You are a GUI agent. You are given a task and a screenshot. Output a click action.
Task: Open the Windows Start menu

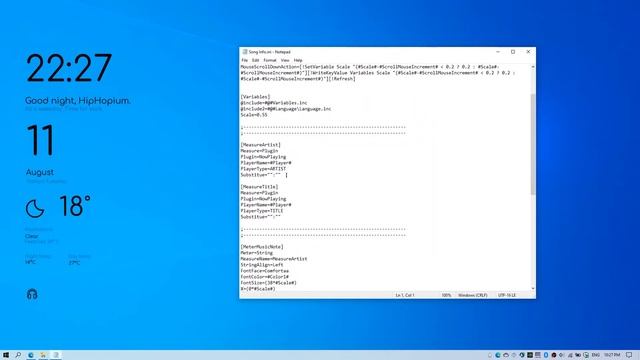click(6, 355)
